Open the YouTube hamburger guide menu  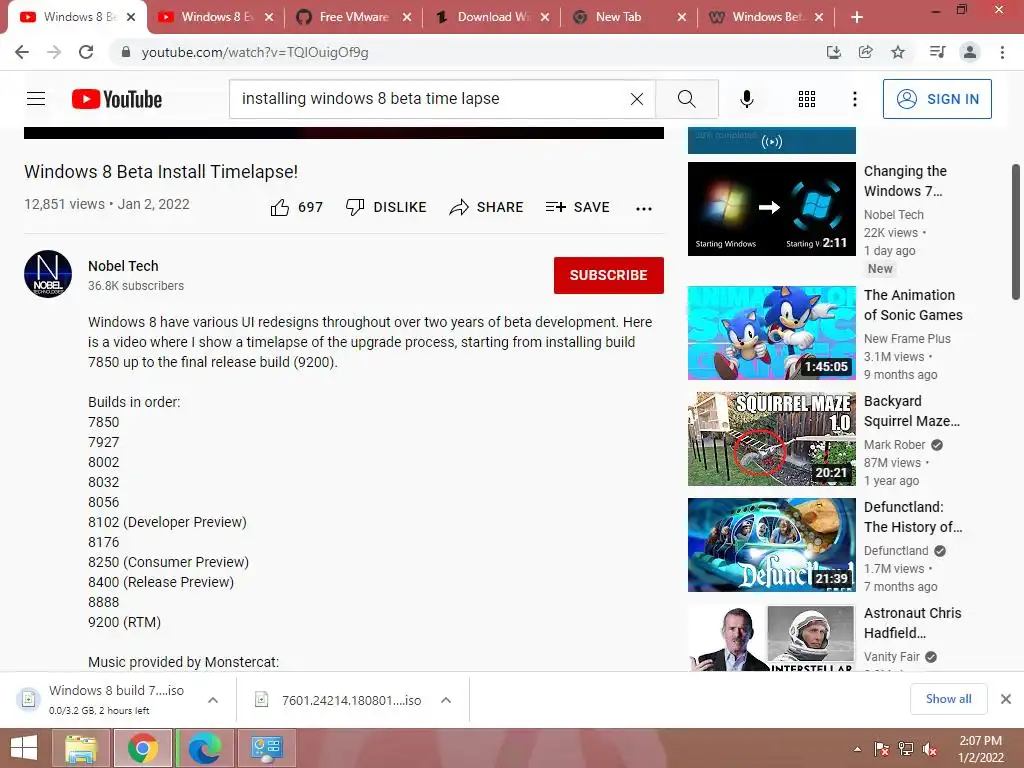click(36, 99)
